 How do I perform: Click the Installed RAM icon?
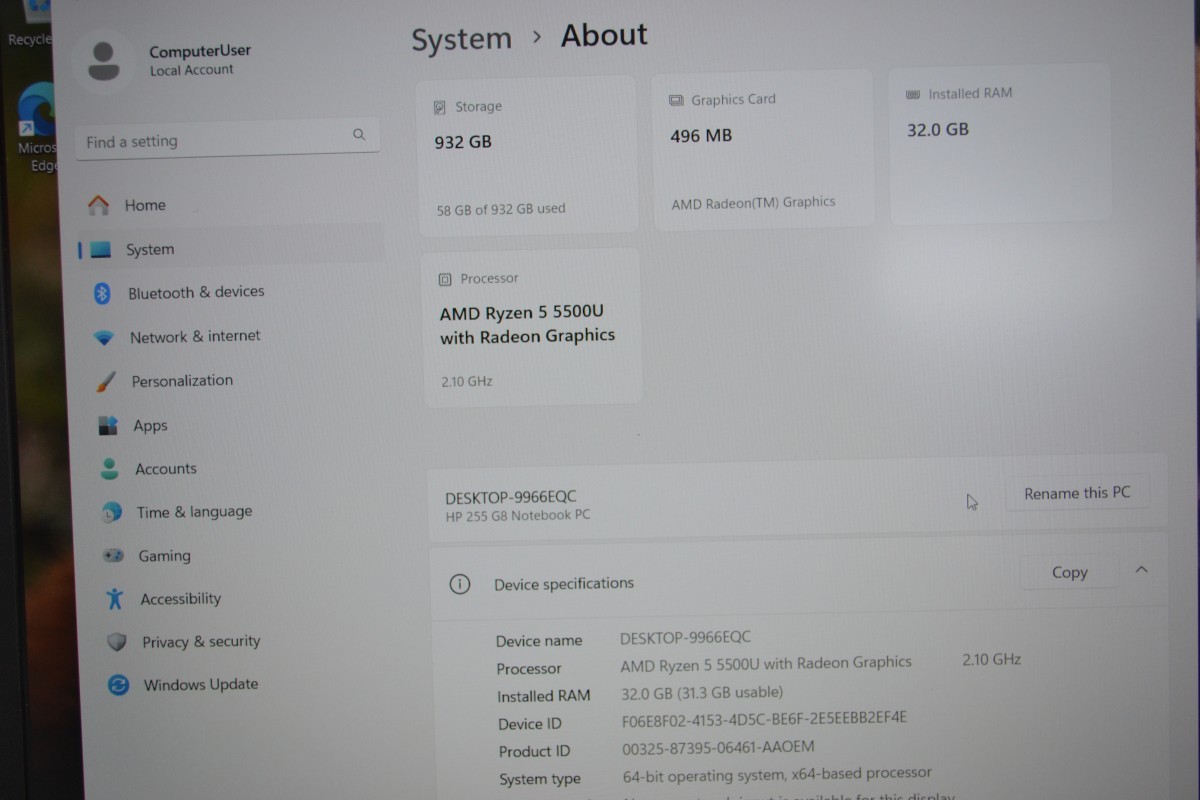tap(913, 94)
